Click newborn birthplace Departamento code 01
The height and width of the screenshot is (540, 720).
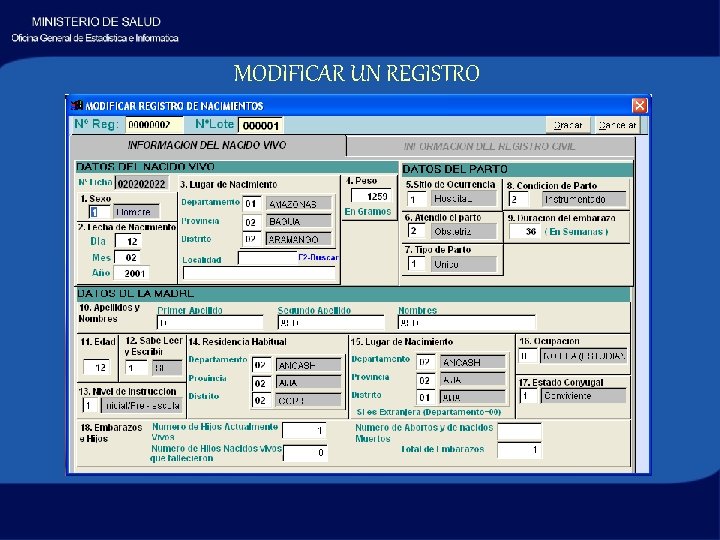pos(252,203)
